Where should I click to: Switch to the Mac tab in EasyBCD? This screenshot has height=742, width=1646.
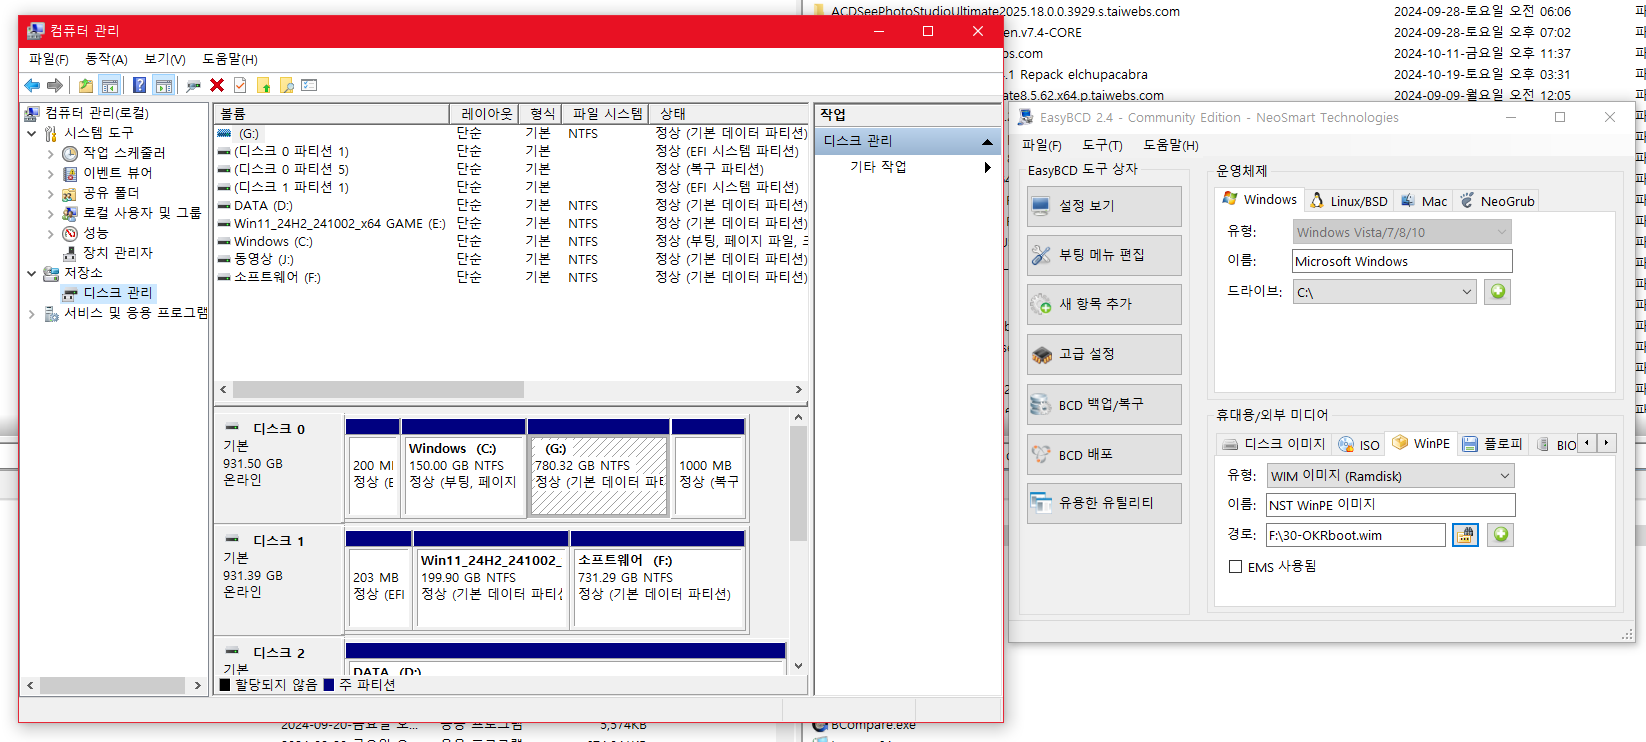(1424, 201)
